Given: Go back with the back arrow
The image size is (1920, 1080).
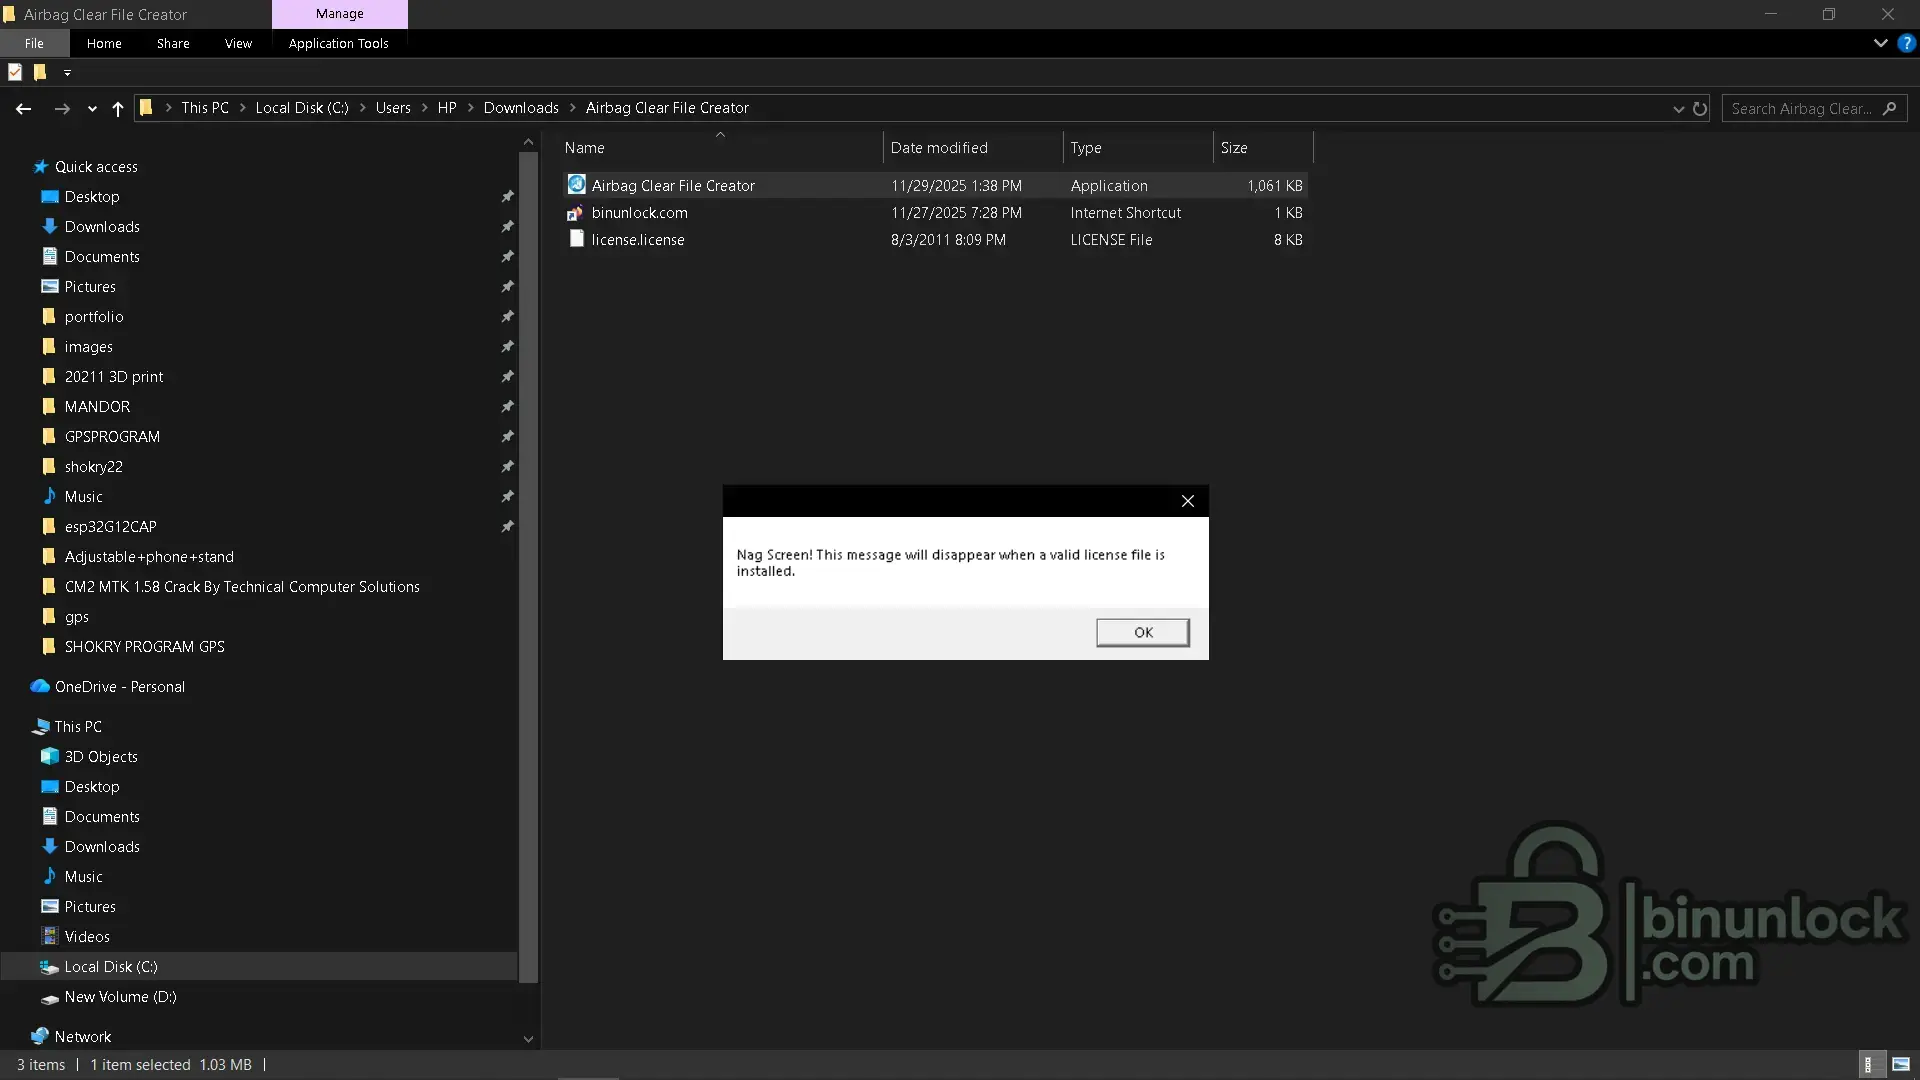Looking at the screenshot, I should pyautogui.click(x=24, y=108).
